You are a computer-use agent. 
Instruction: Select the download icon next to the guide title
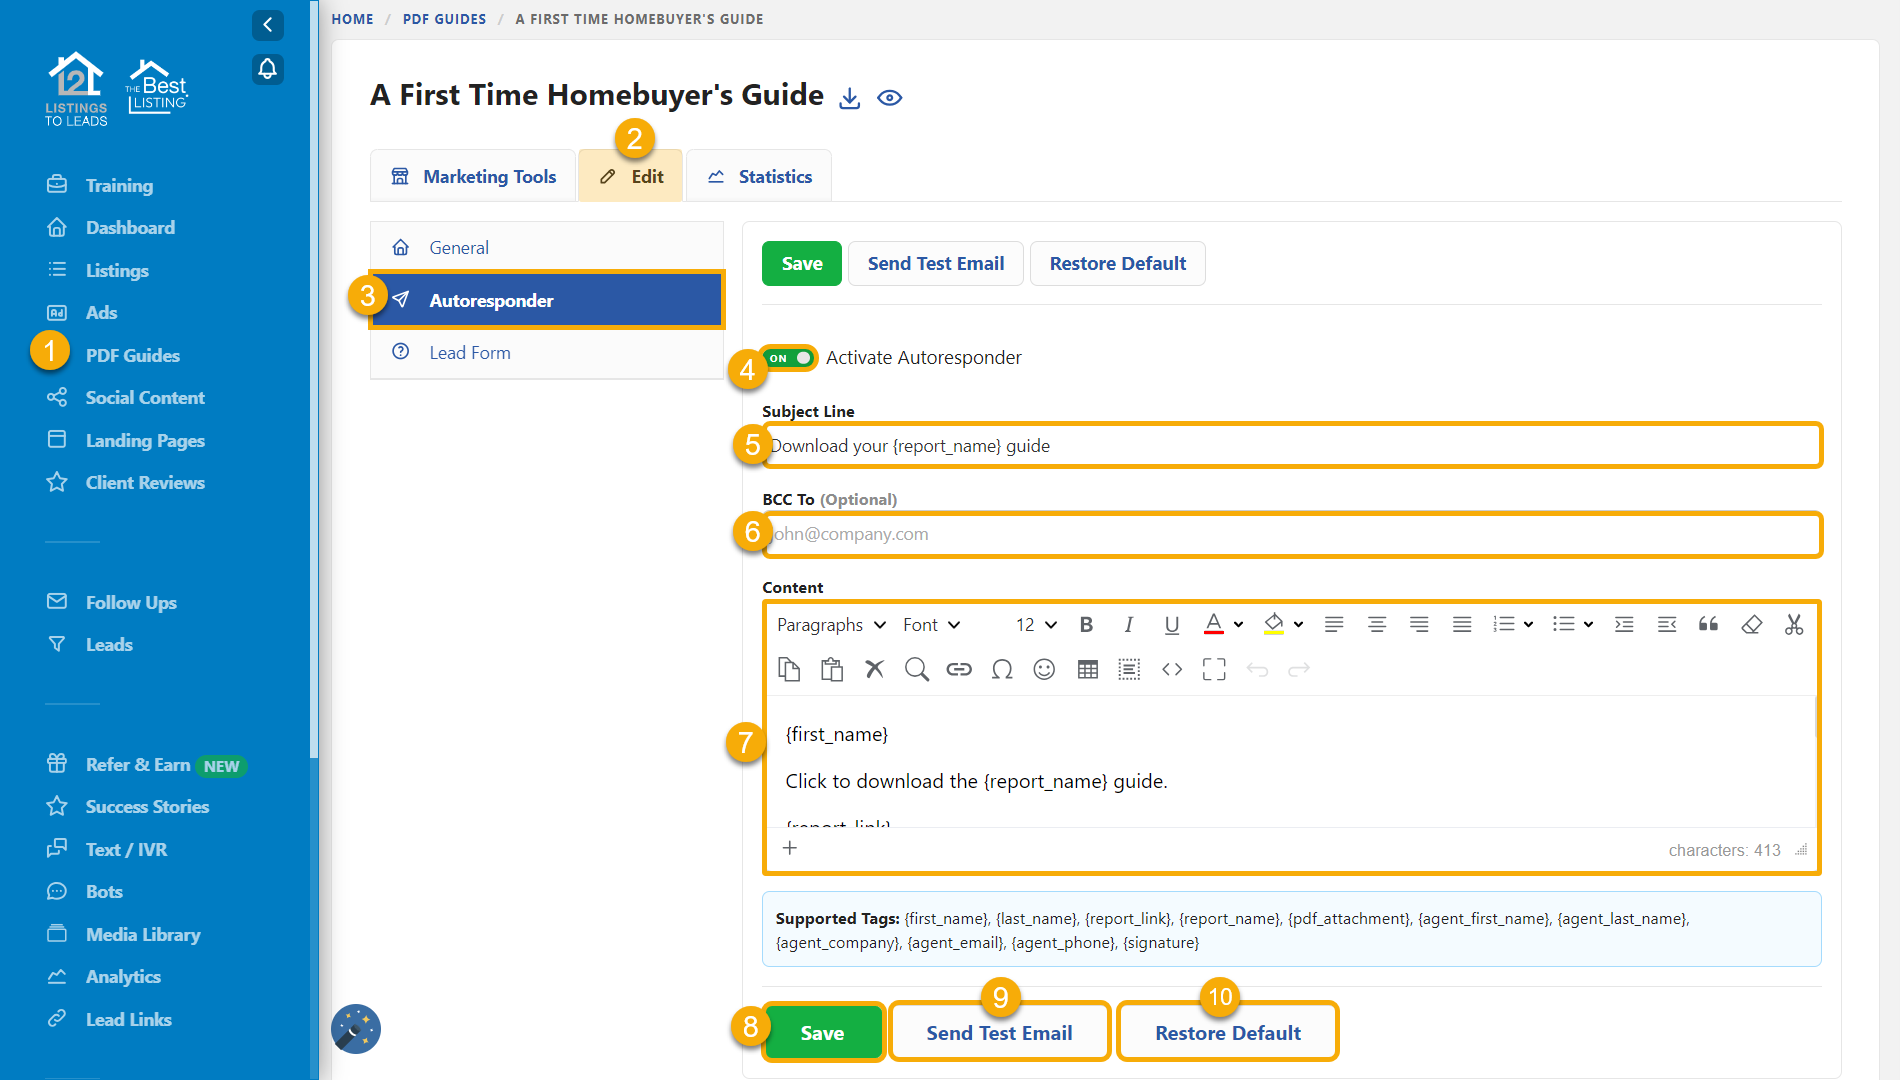click(849, 97)
